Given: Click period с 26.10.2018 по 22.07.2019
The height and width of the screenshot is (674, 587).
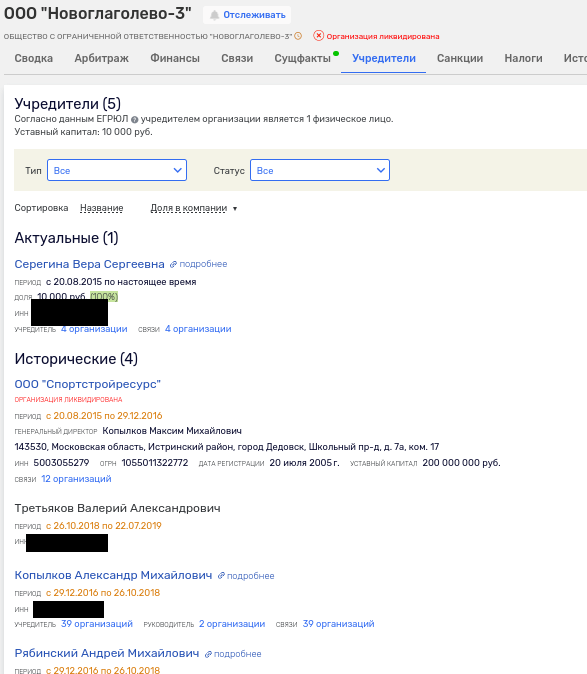Looking at the screenshot, I should 104,526.
